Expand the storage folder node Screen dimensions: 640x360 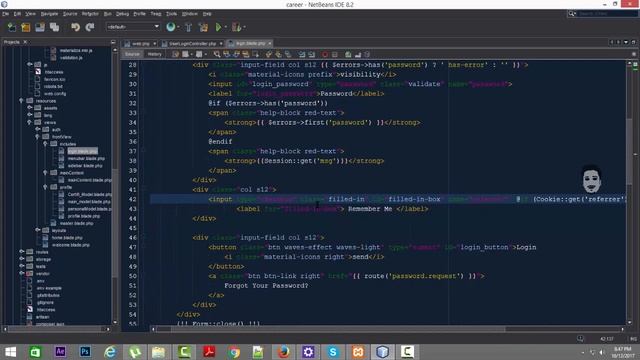(x=21, y=259)
